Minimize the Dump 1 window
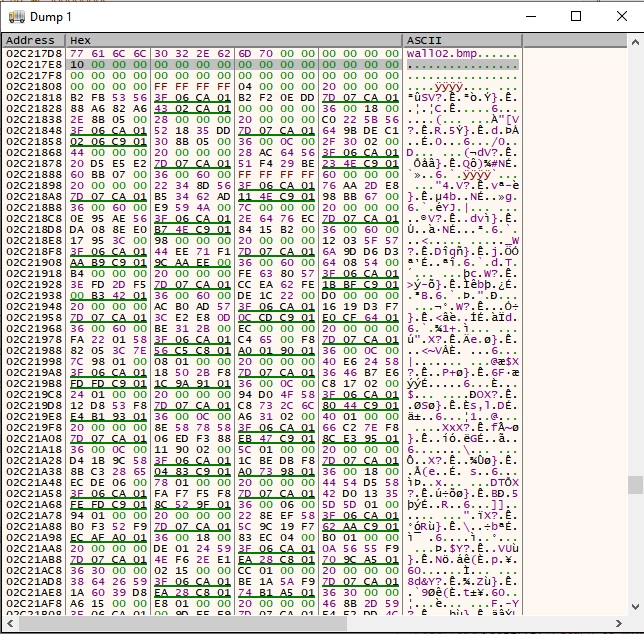Image resolution: width=644 pixels, height=634 pixels. (530, 17)
